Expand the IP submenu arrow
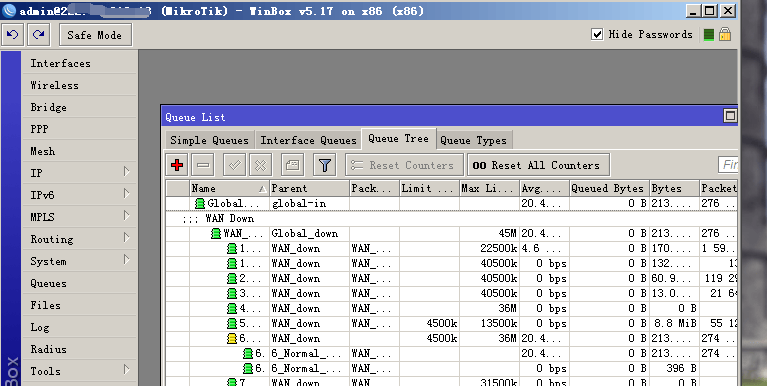Image resolution: width=767 pixels, height=386 pixels. [x=126, y=172]
